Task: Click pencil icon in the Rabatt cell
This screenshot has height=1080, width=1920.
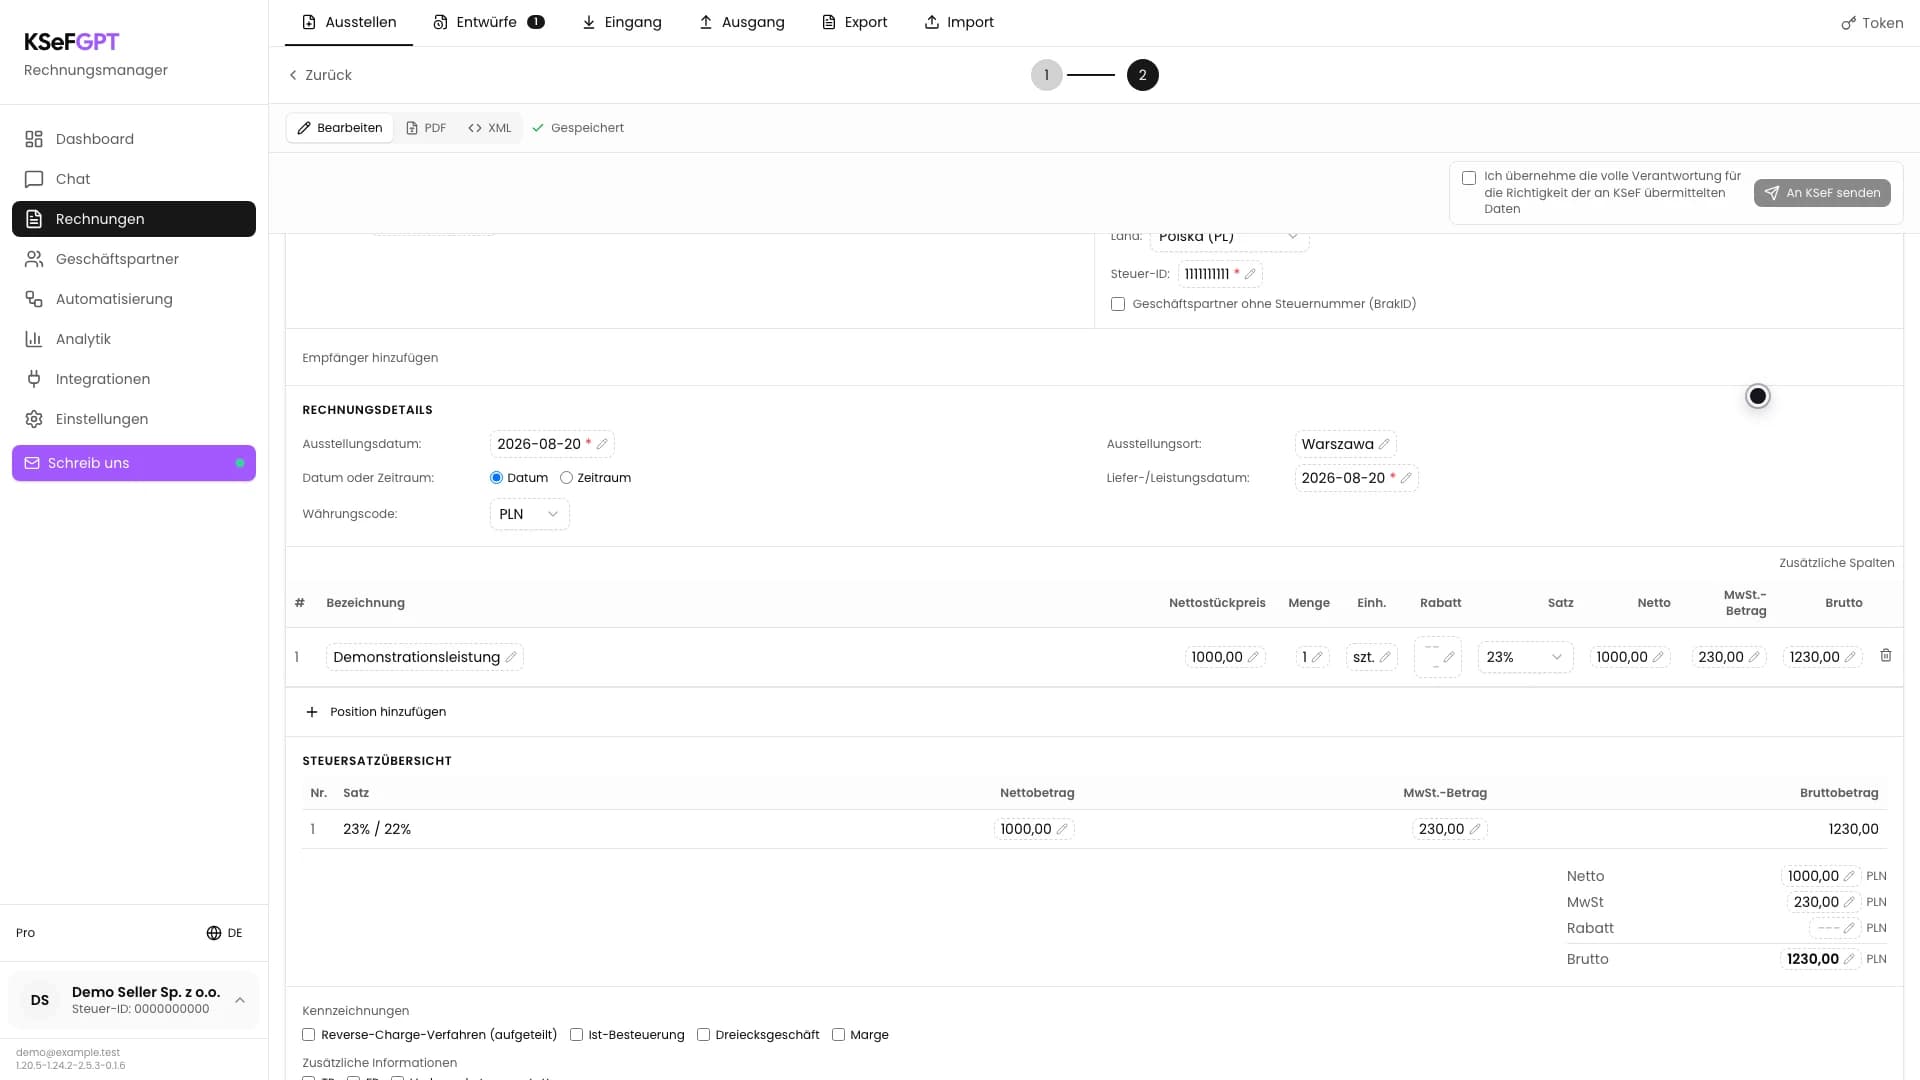Action: pyautogui.click(x=1449, y=657)
